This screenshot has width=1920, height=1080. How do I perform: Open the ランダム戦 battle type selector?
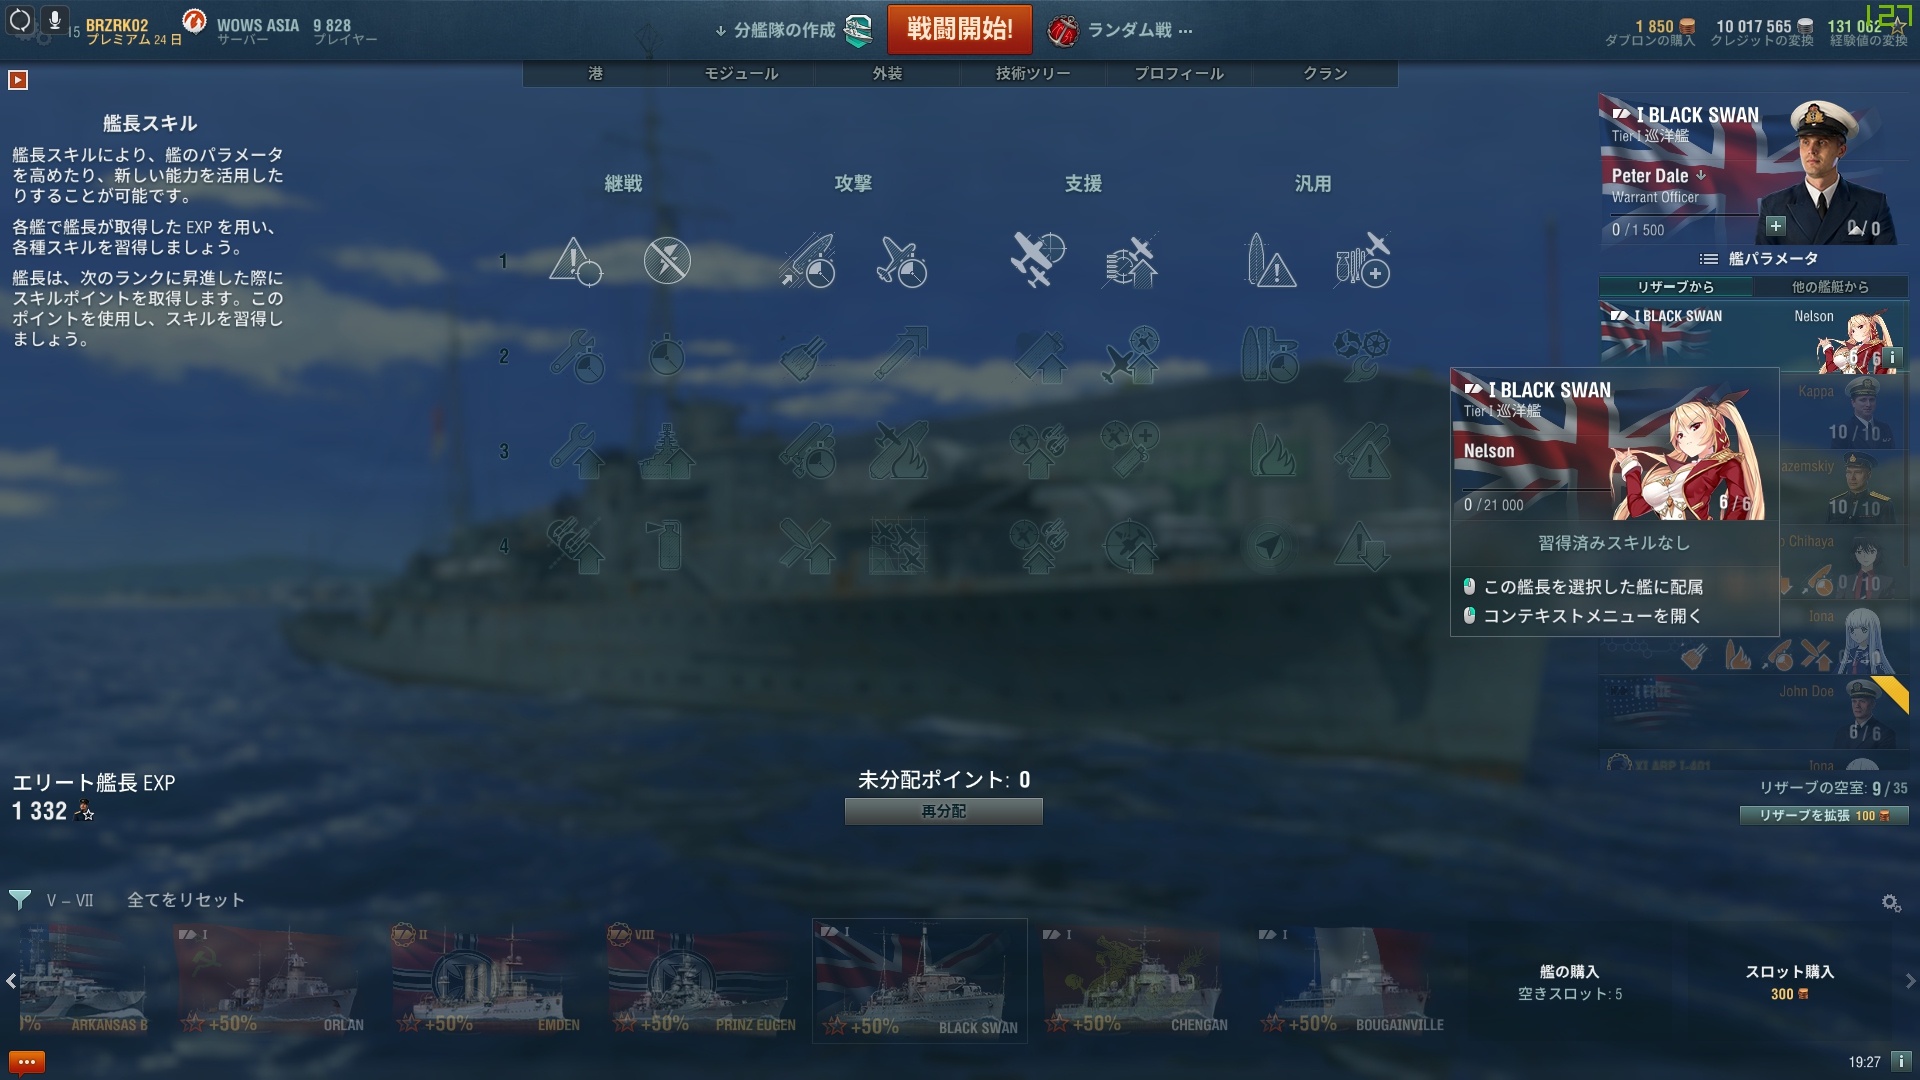[x=1120, y=30]
